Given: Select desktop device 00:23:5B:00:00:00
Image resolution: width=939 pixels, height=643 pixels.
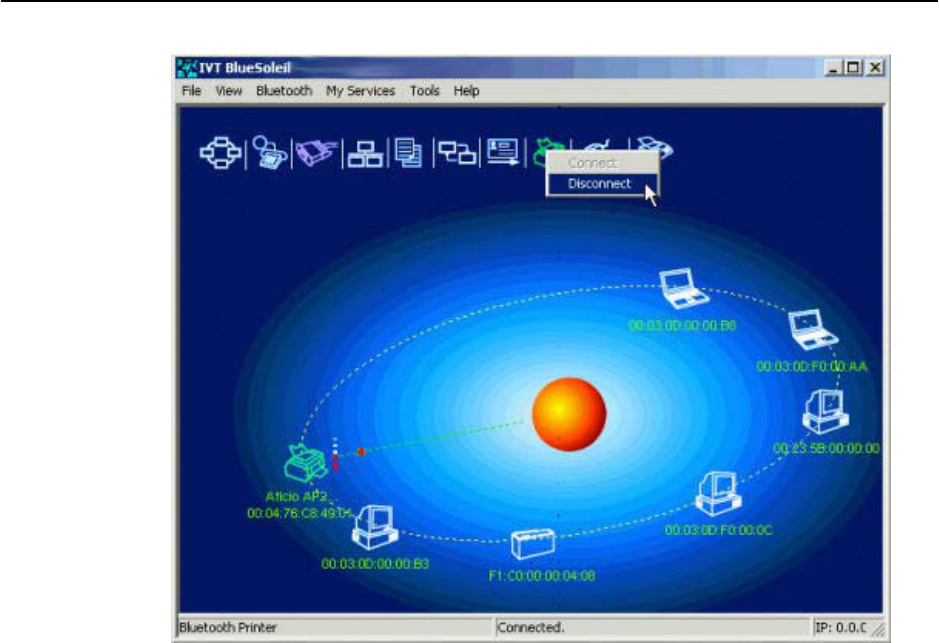Looking at the screenshot, I should point(825,411).
